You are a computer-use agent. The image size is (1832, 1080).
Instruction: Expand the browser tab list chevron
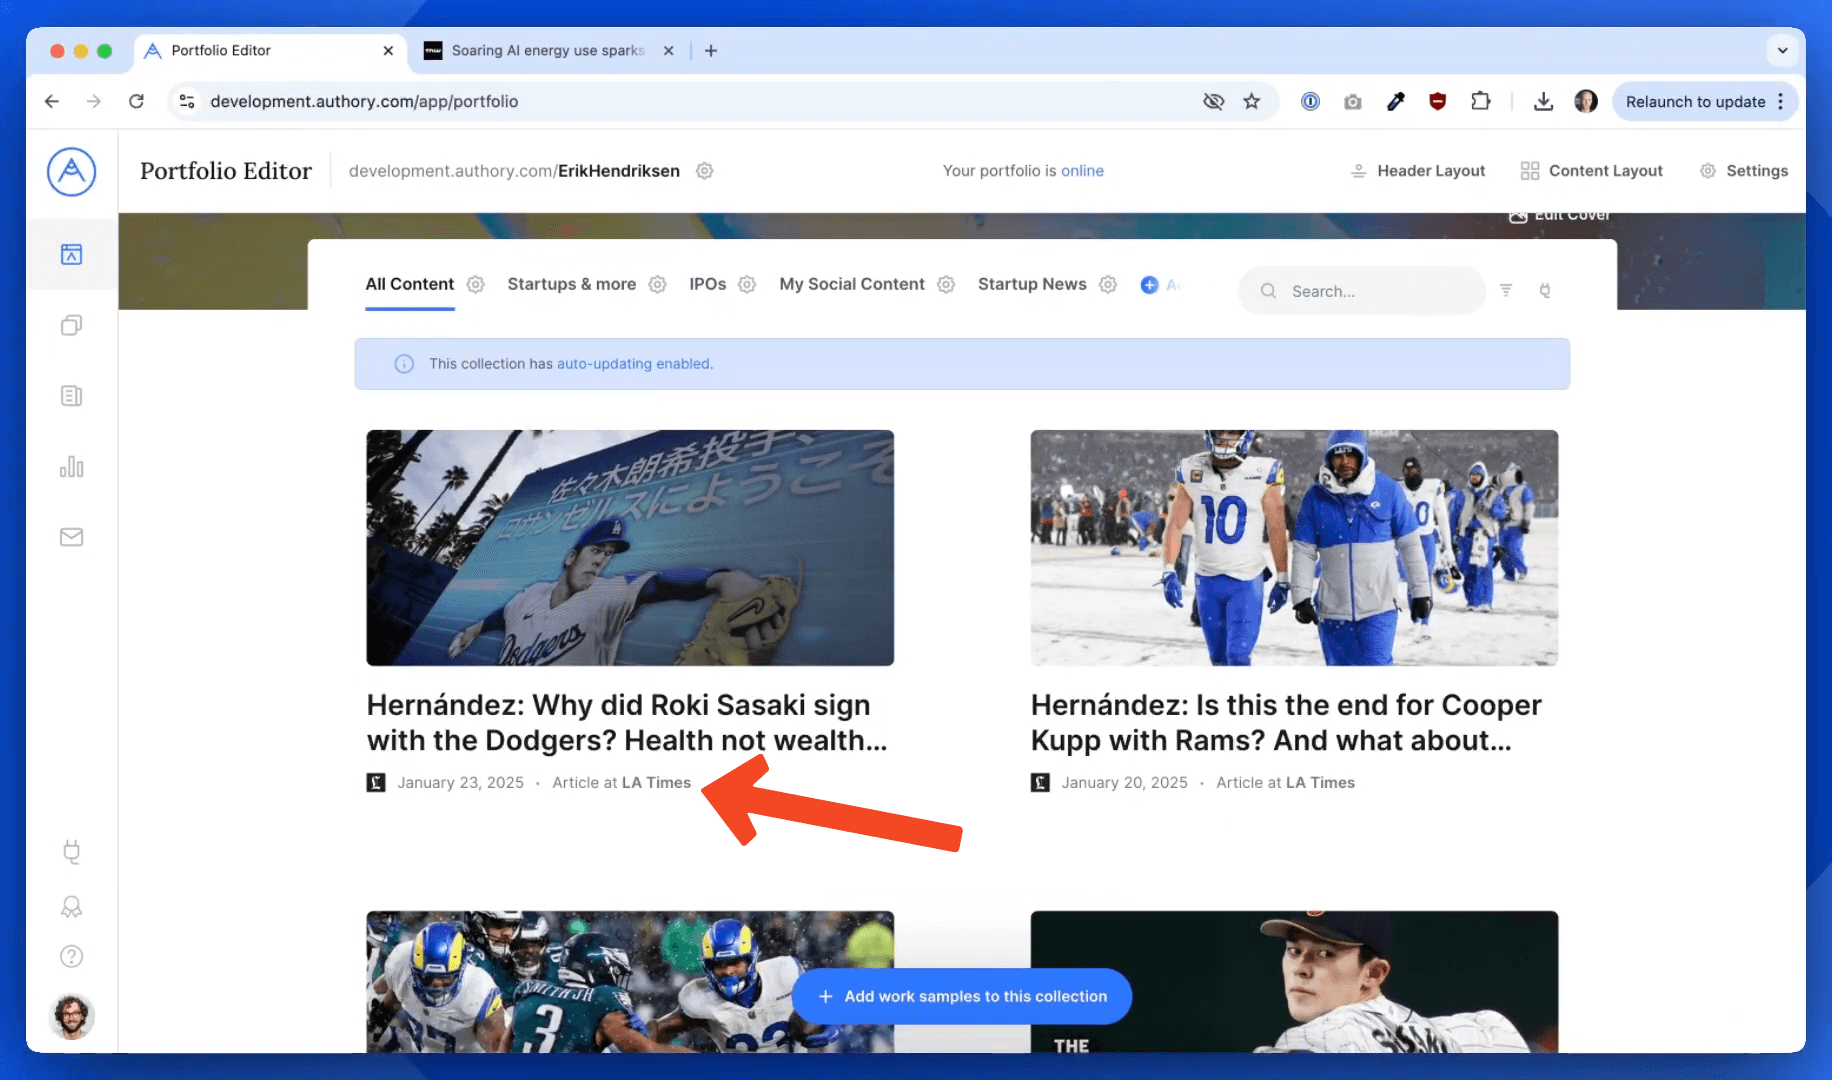click(1782, 50)
